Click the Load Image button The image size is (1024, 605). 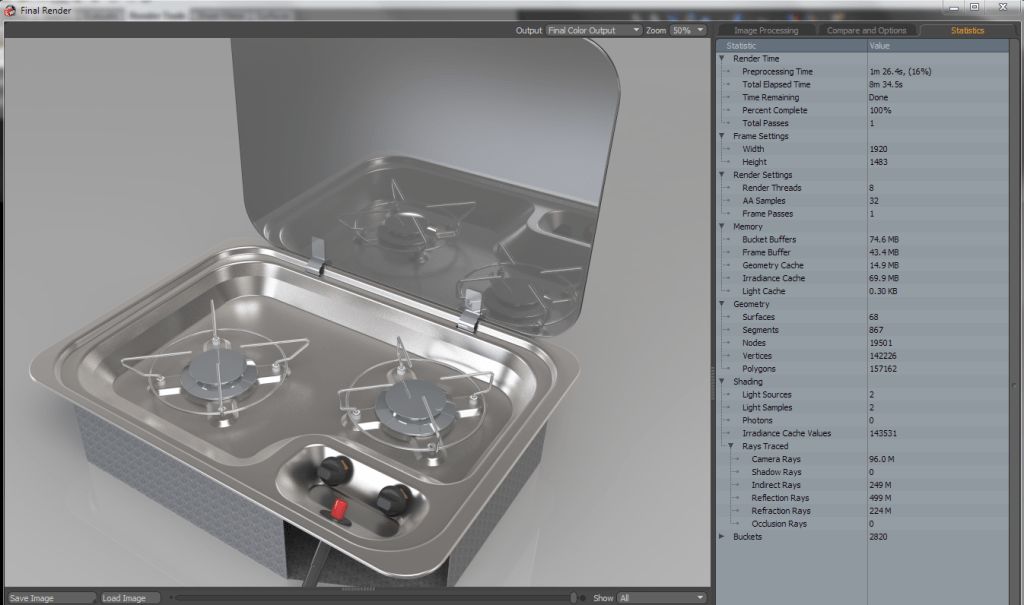coord(128,596)
